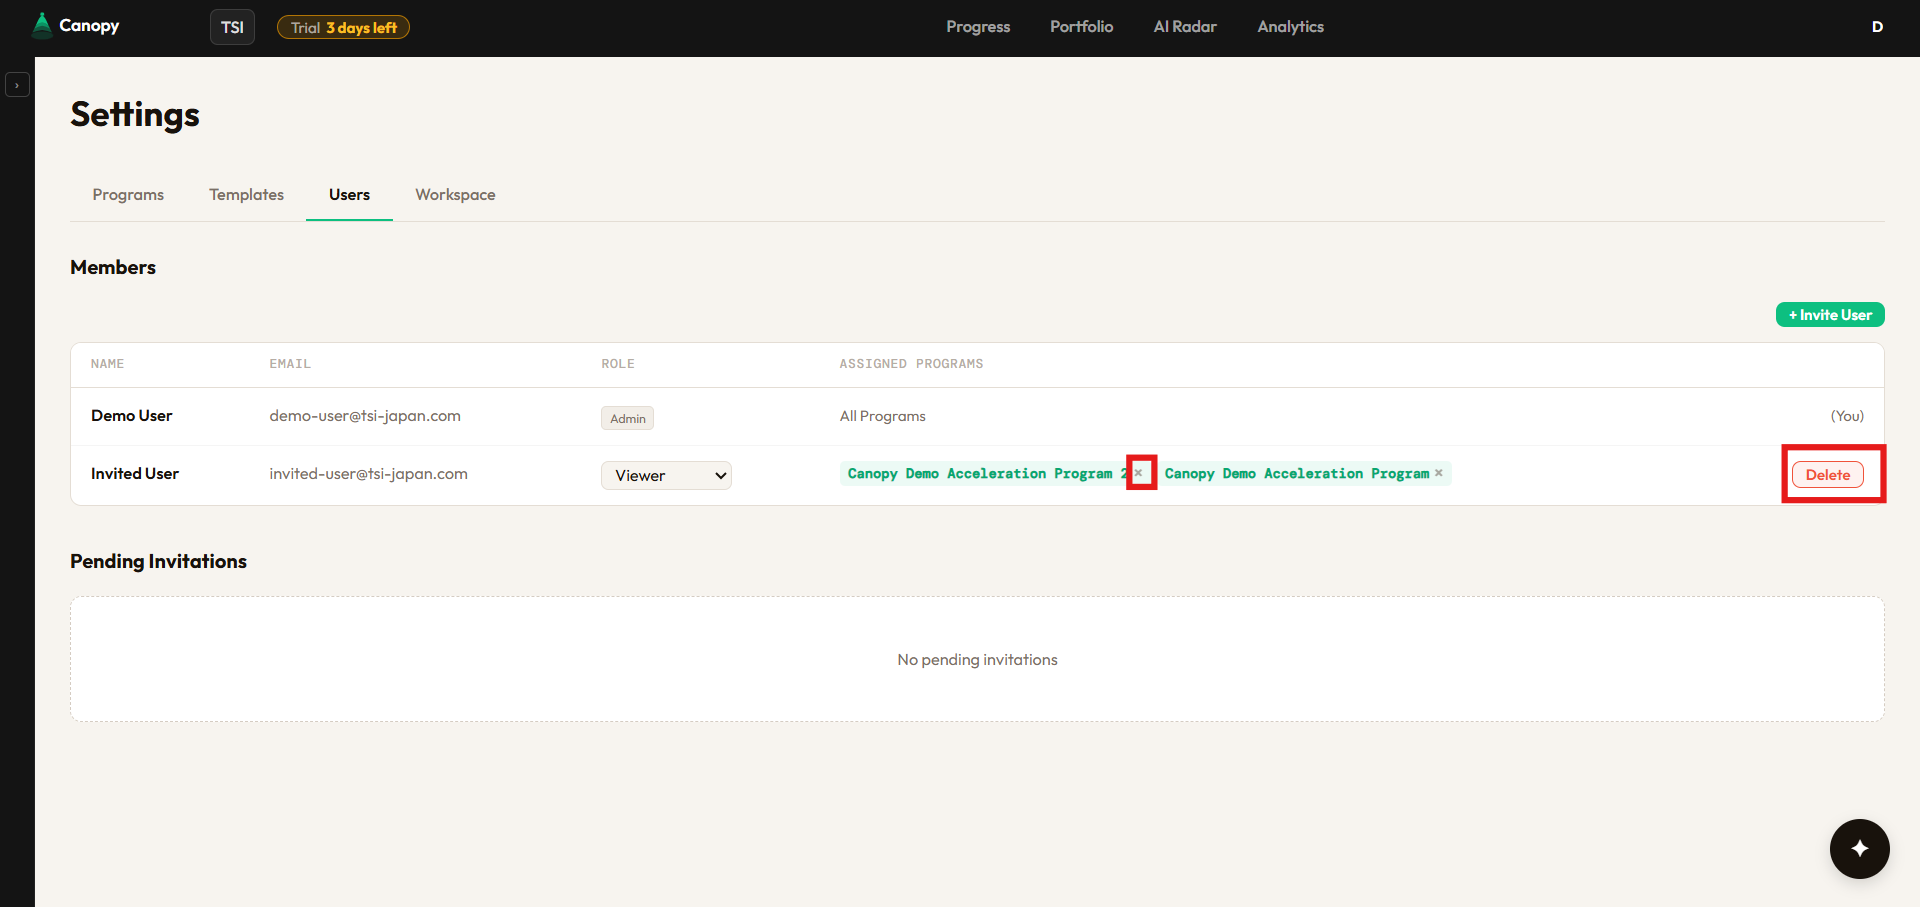Screen dimensions: 1920x907
Task: Click the ROLE column header
Action: 618,364
